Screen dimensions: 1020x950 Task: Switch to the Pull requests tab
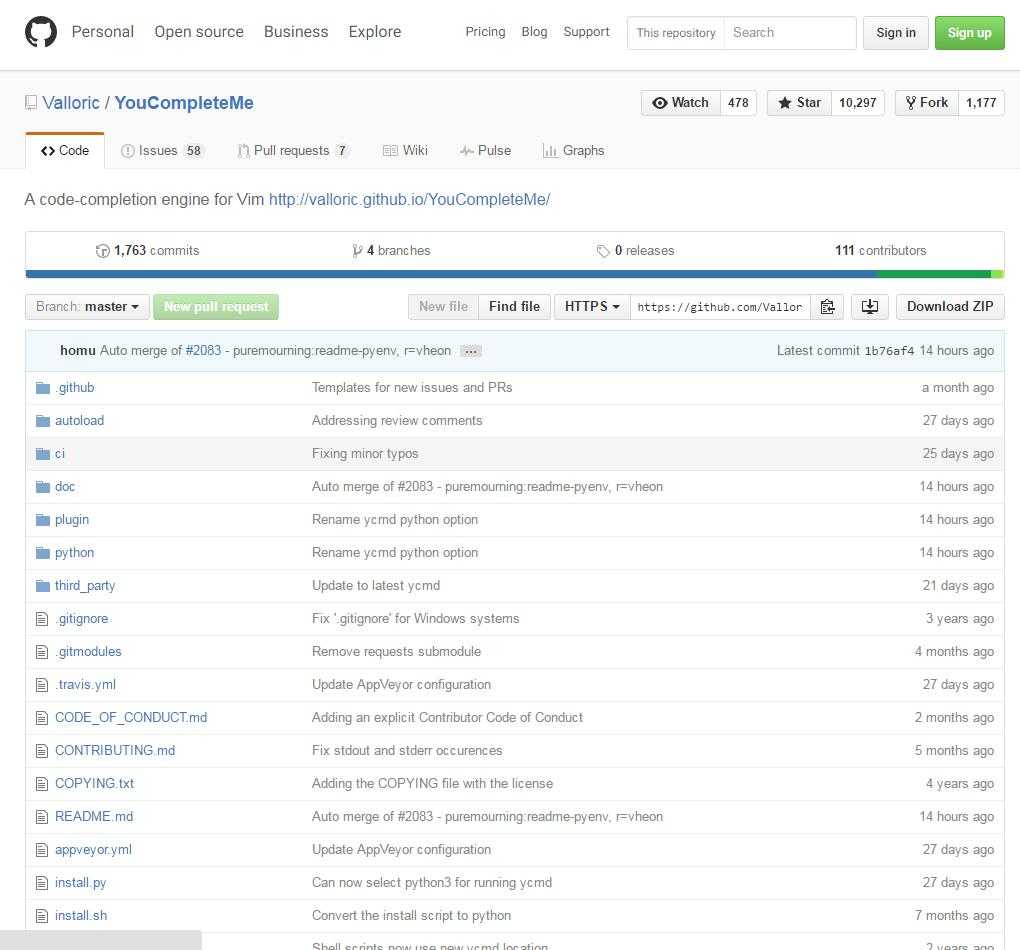(x=293, y=151)
